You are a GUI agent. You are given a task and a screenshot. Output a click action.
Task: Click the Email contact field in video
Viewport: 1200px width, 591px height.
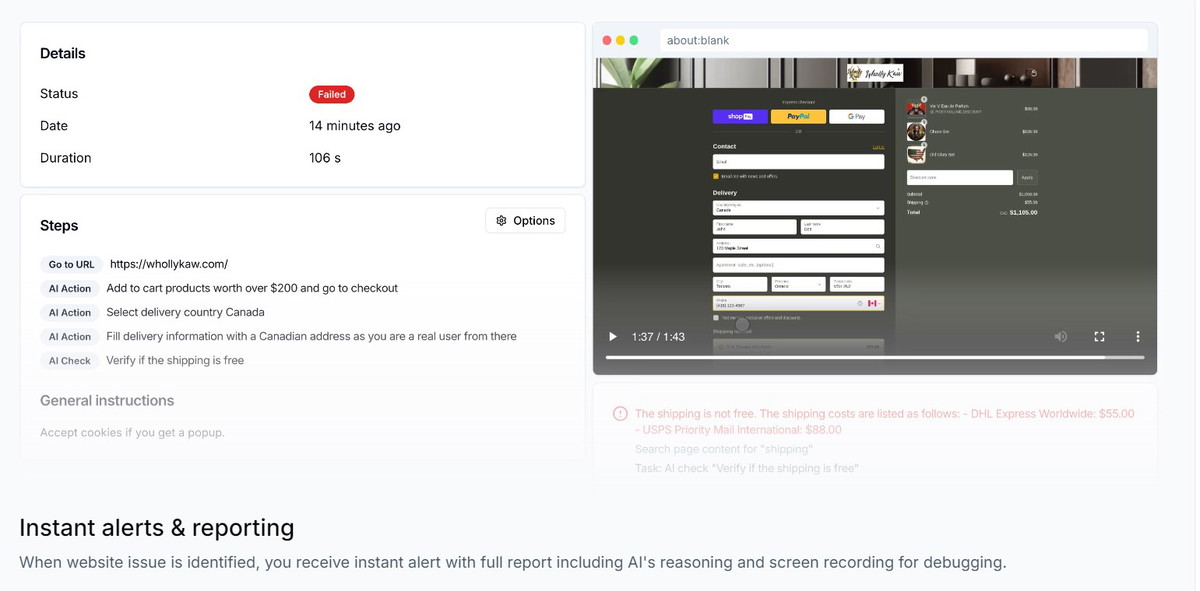(x=798, y=161)
